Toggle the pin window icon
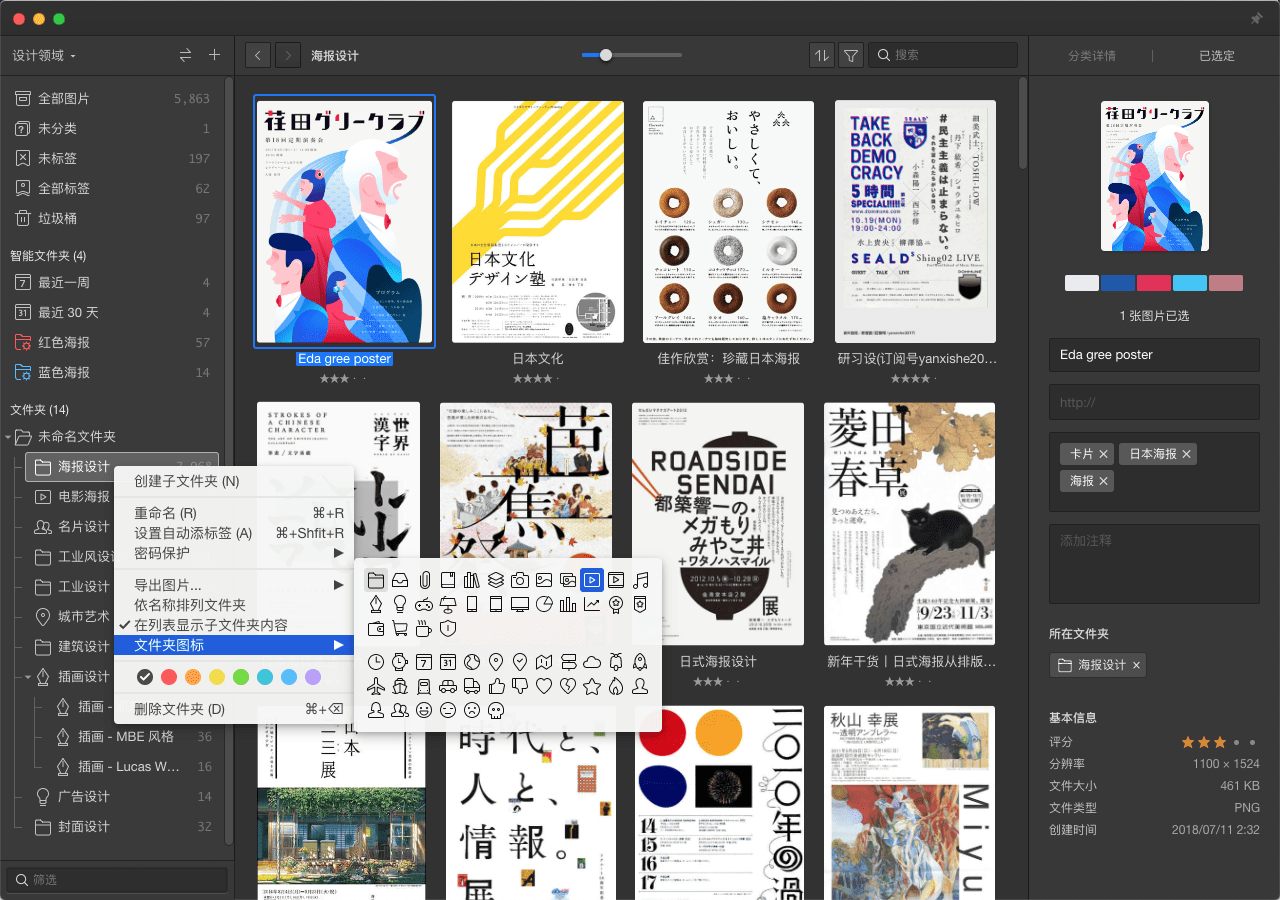This screenshot has height=900, width=1280. (1256, 18)
